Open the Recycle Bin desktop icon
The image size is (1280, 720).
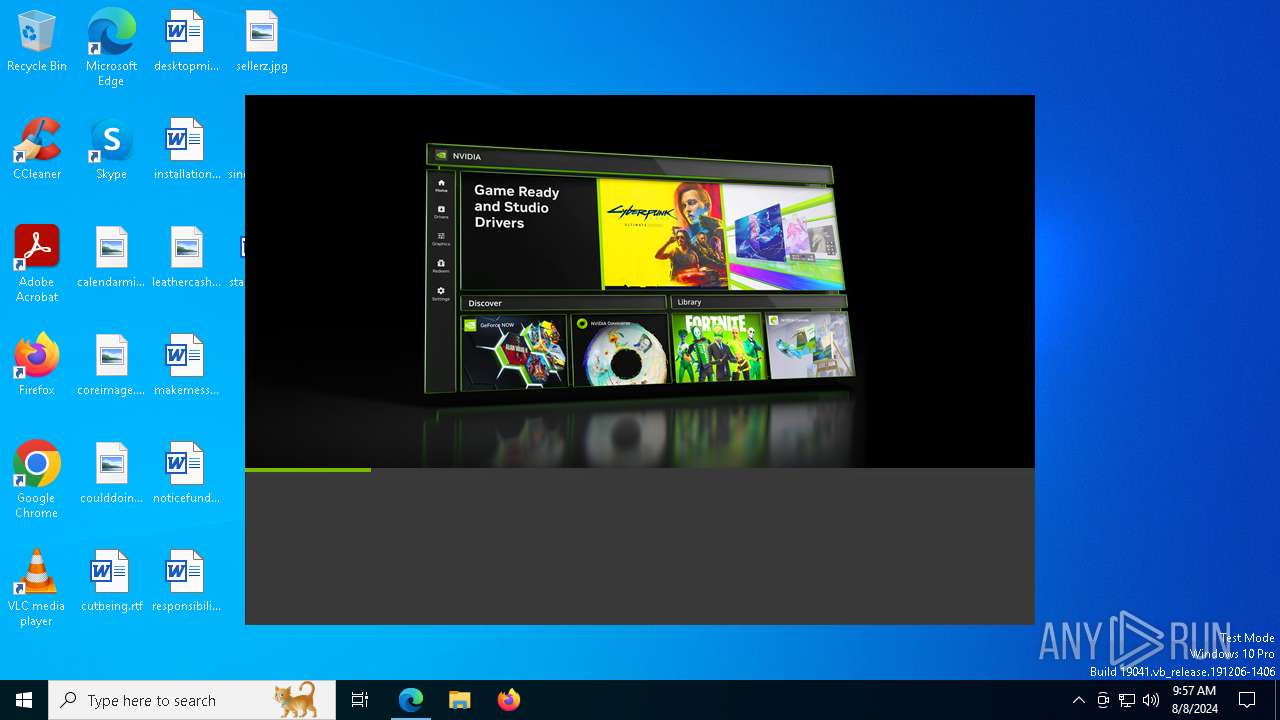pyautogui.click(x=37, y=42)
